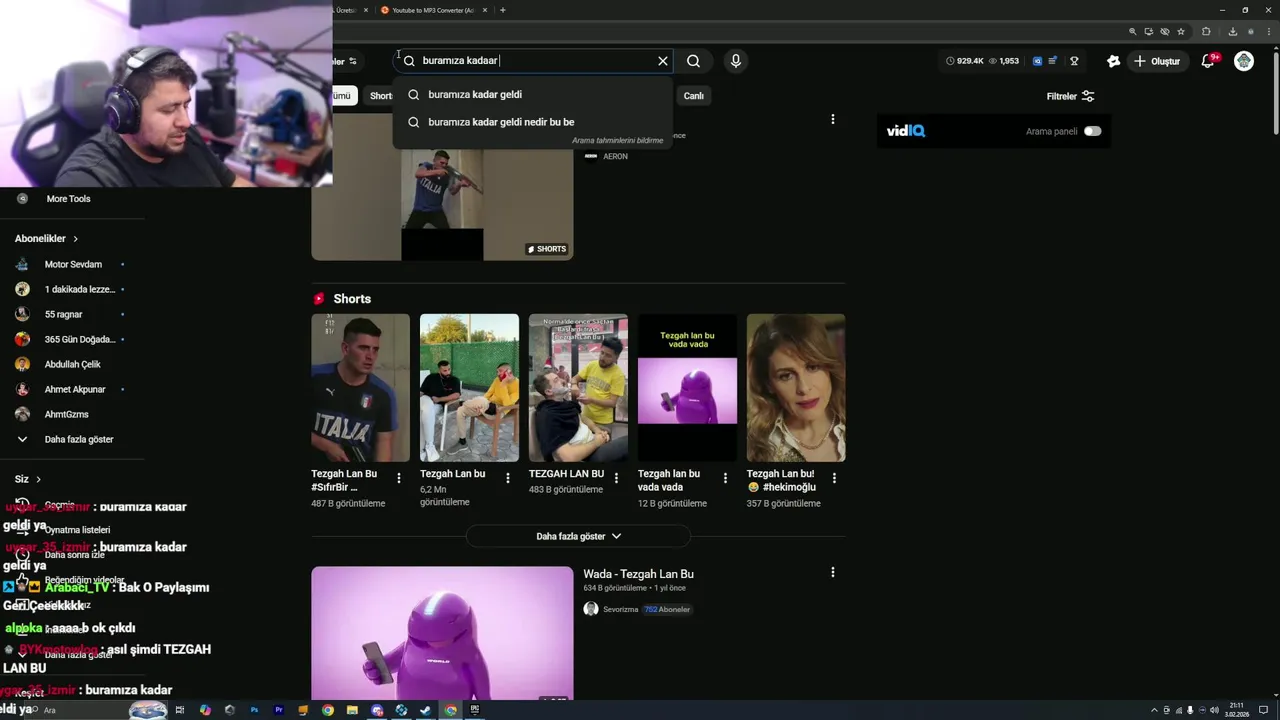Open Abdullah Çelik subscription
The width and height of the screenshot is (1280, 720).
click(72, 364)
